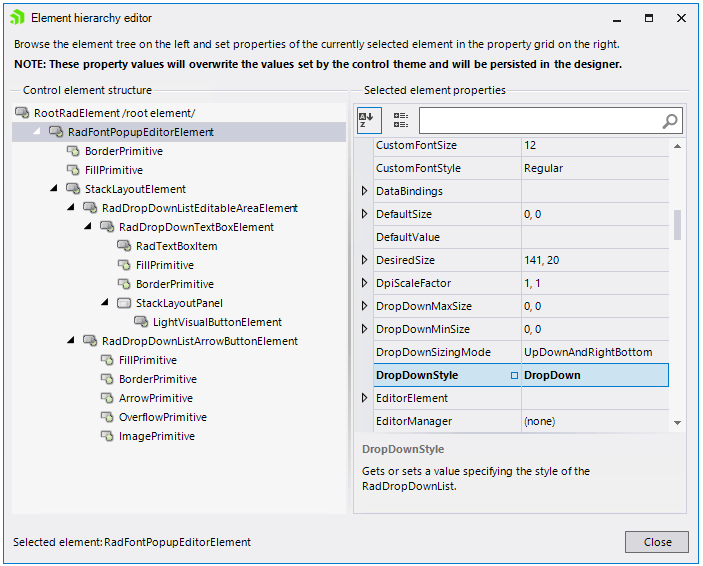The width and height of the screenshot is (703, 566).
Task: Select BorderPrimitive under RadFontPopupEditorElement
Action: coord(124,151)
